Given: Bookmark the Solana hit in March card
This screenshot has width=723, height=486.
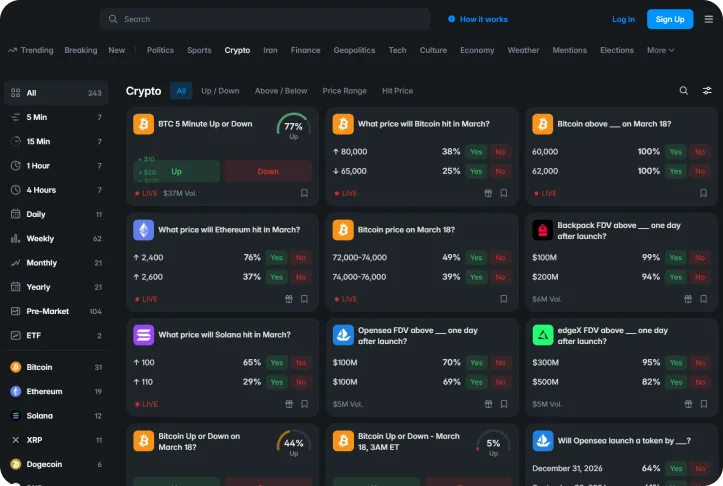Looking at the screenshot, I should point(304,404).
